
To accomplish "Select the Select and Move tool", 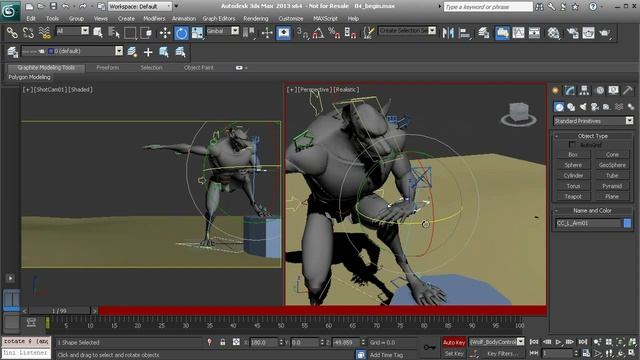I will click(x=165, y=33).
